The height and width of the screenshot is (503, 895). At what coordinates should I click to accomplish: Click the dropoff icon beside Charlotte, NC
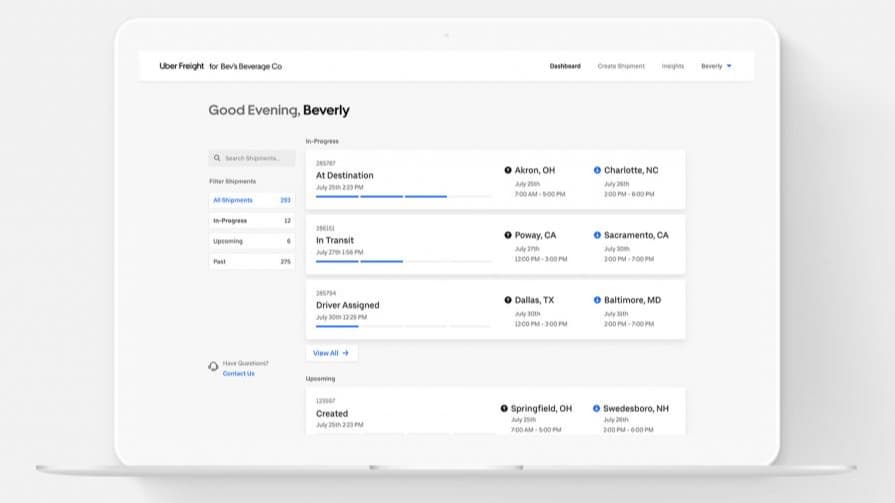[597, 170]
